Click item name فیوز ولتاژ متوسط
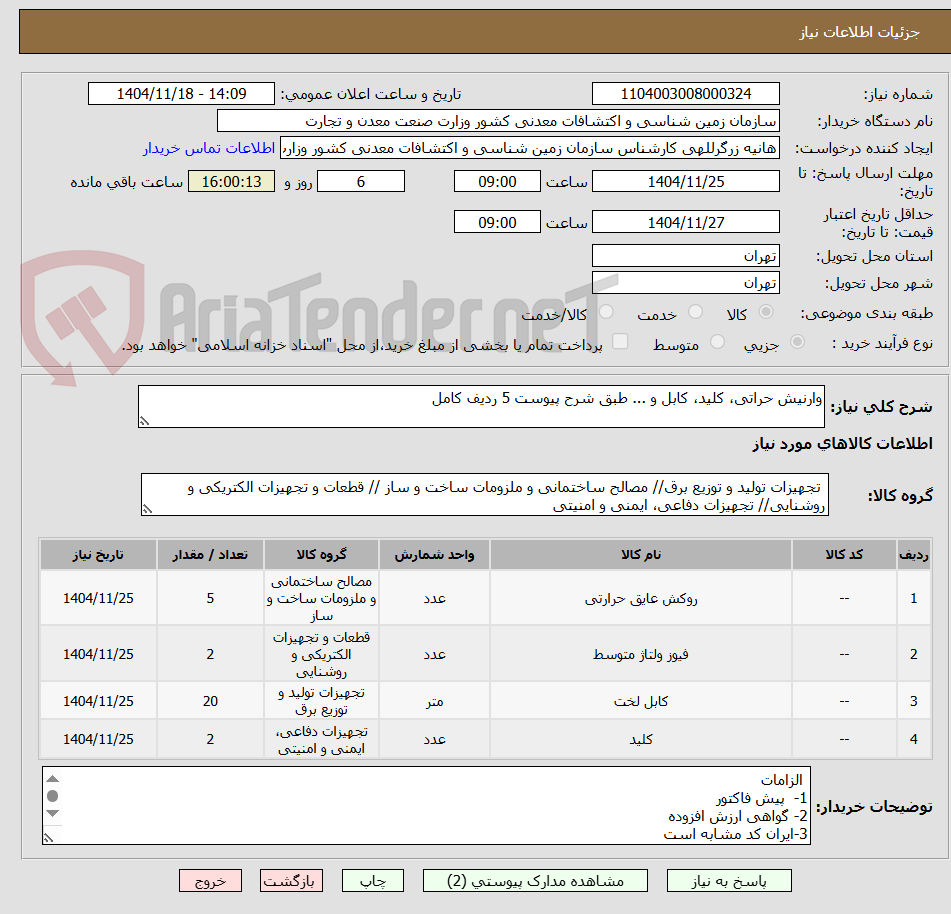The image size is (951, 914). coord(640,654)
